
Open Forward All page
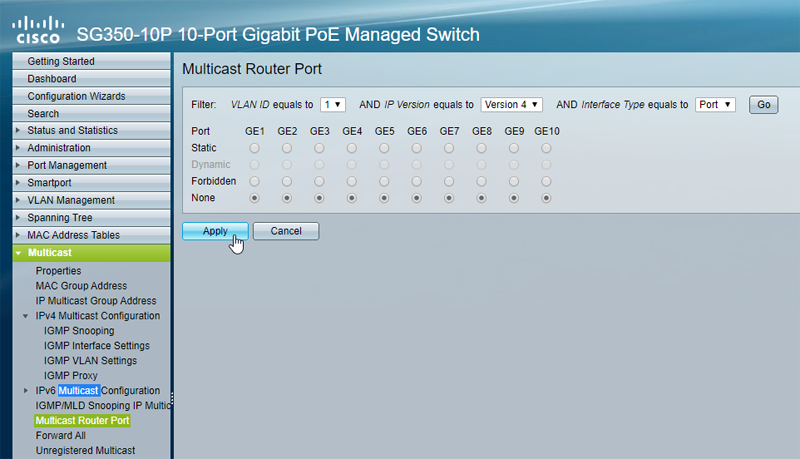click(61, 436)
